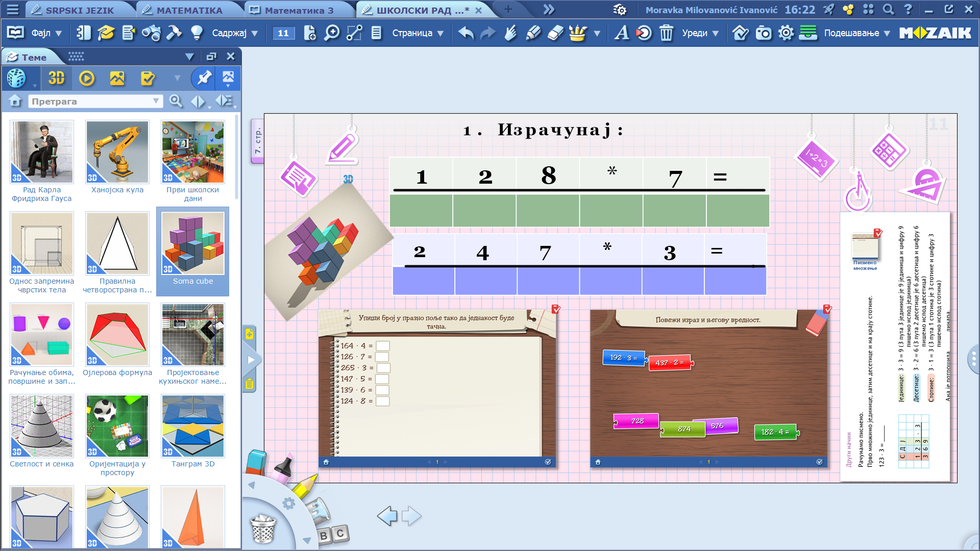
Task: Click the 7. стр. page tab
Action: tap(258, 141)
